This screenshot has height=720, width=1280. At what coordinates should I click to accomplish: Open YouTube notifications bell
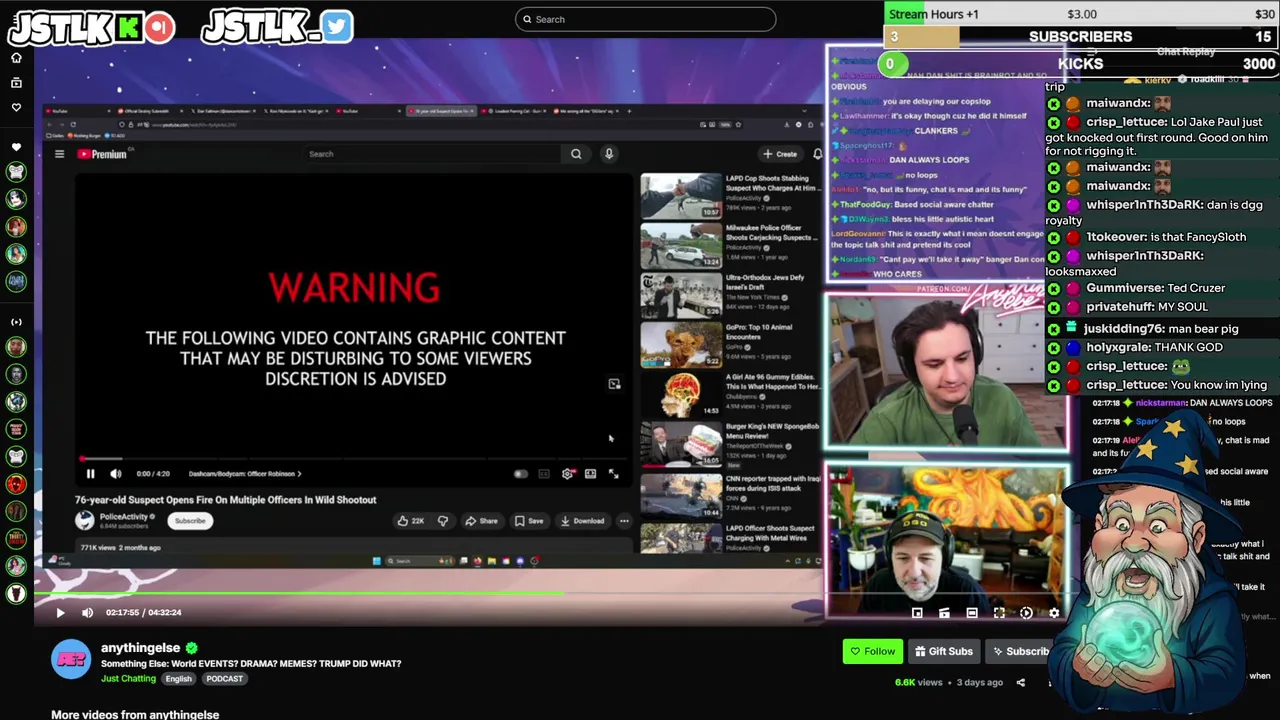(817, 154)
